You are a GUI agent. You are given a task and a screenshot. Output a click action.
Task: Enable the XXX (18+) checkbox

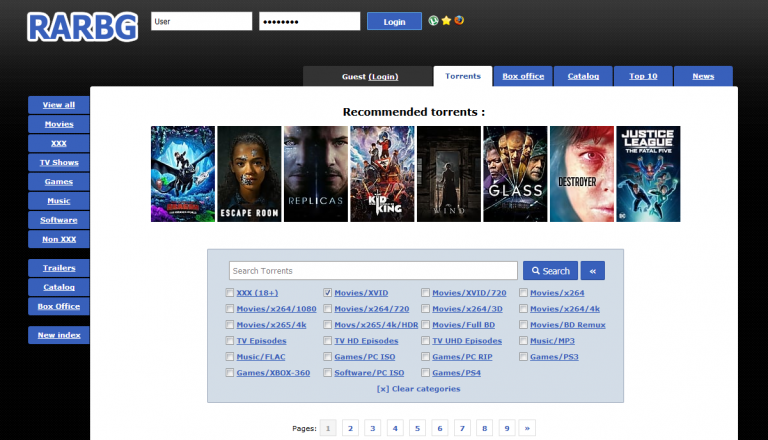pos(229,293)
